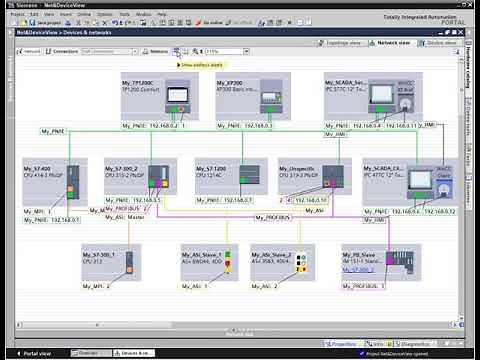Select the My_S7-300_2 CPU device

click(140, 177)
